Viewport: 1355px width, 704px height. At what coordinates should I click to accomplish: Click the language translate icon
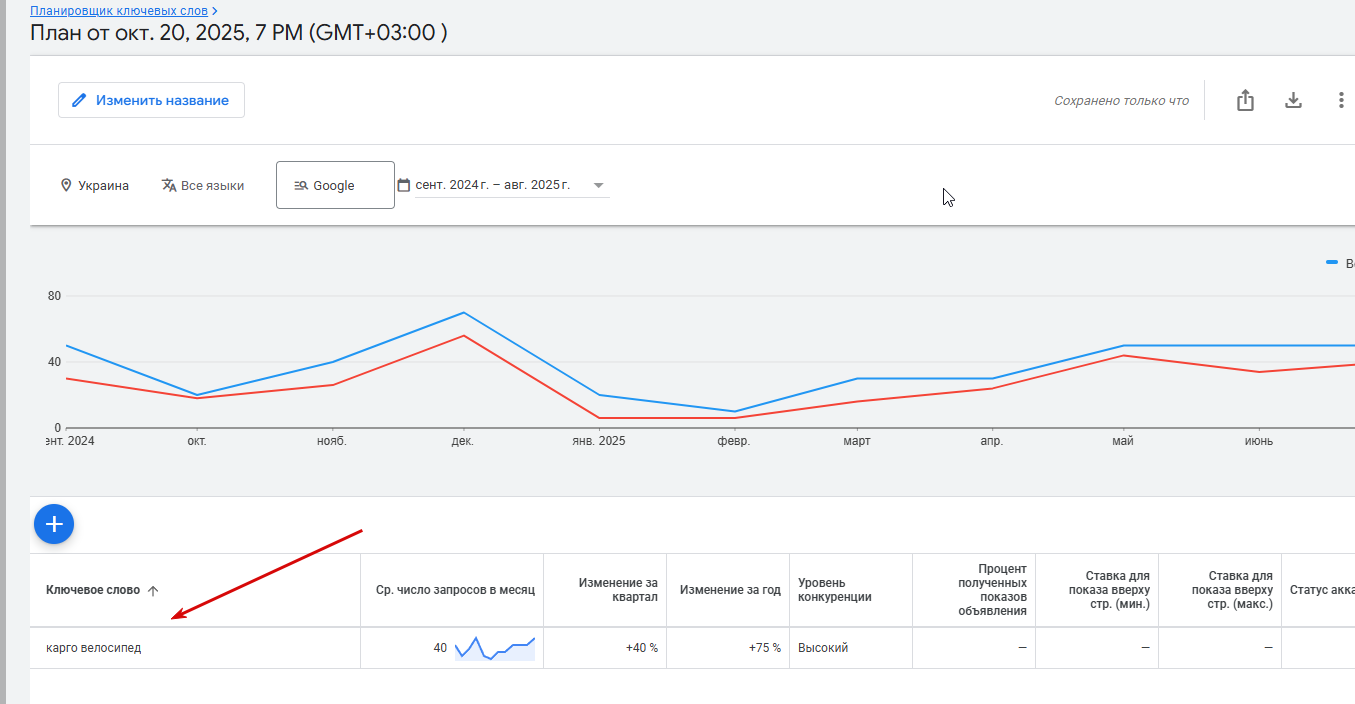[x=169, y=186]
